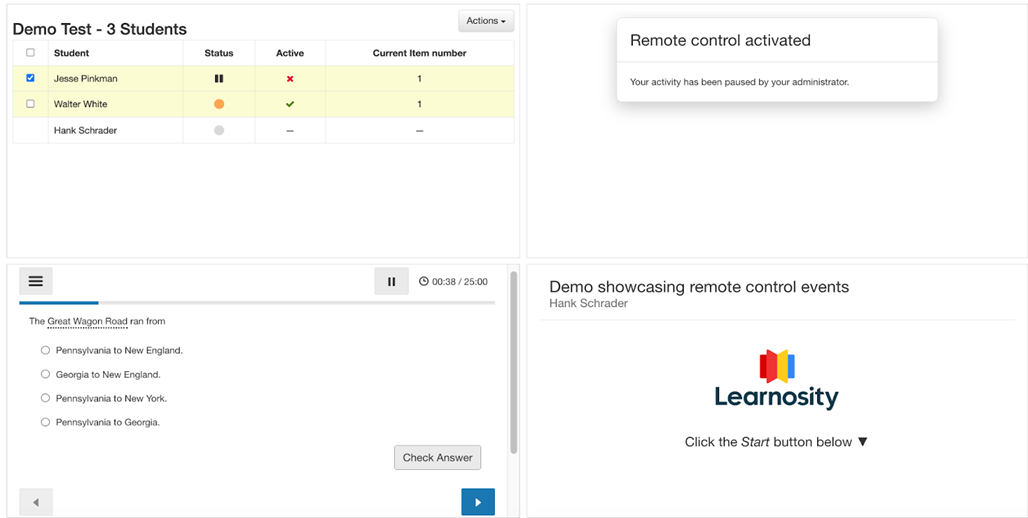Click the Check Answer button
Viewport: 1028px width, 518px height.
[x=437, y=458]
